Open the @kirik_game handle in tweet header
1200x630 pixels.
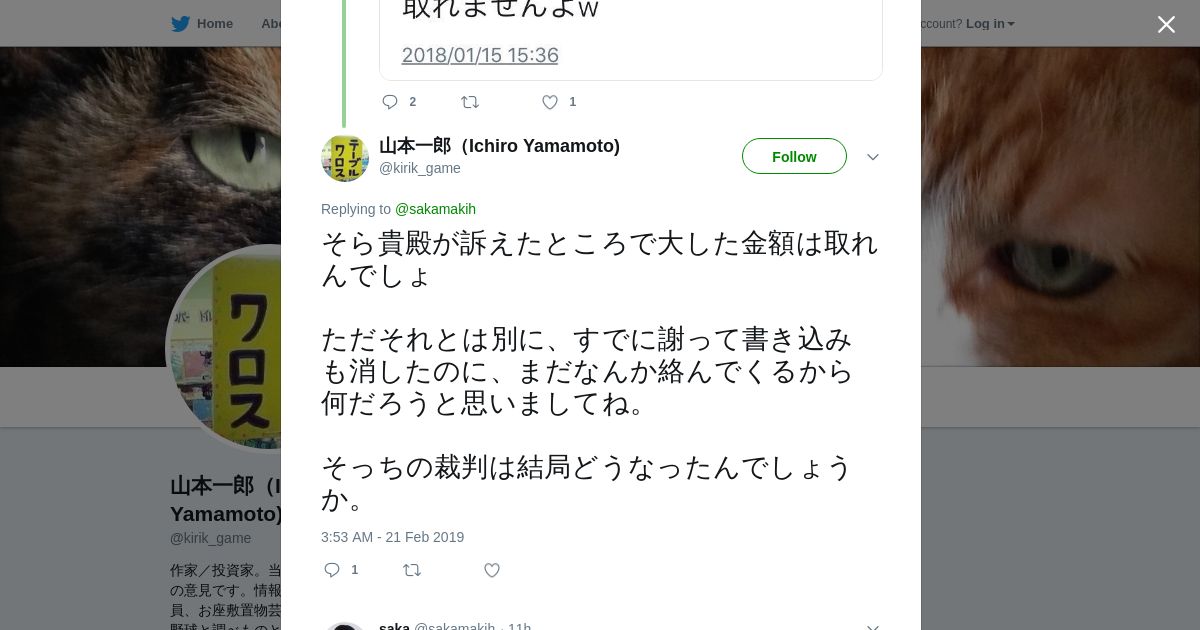point(419,168)
